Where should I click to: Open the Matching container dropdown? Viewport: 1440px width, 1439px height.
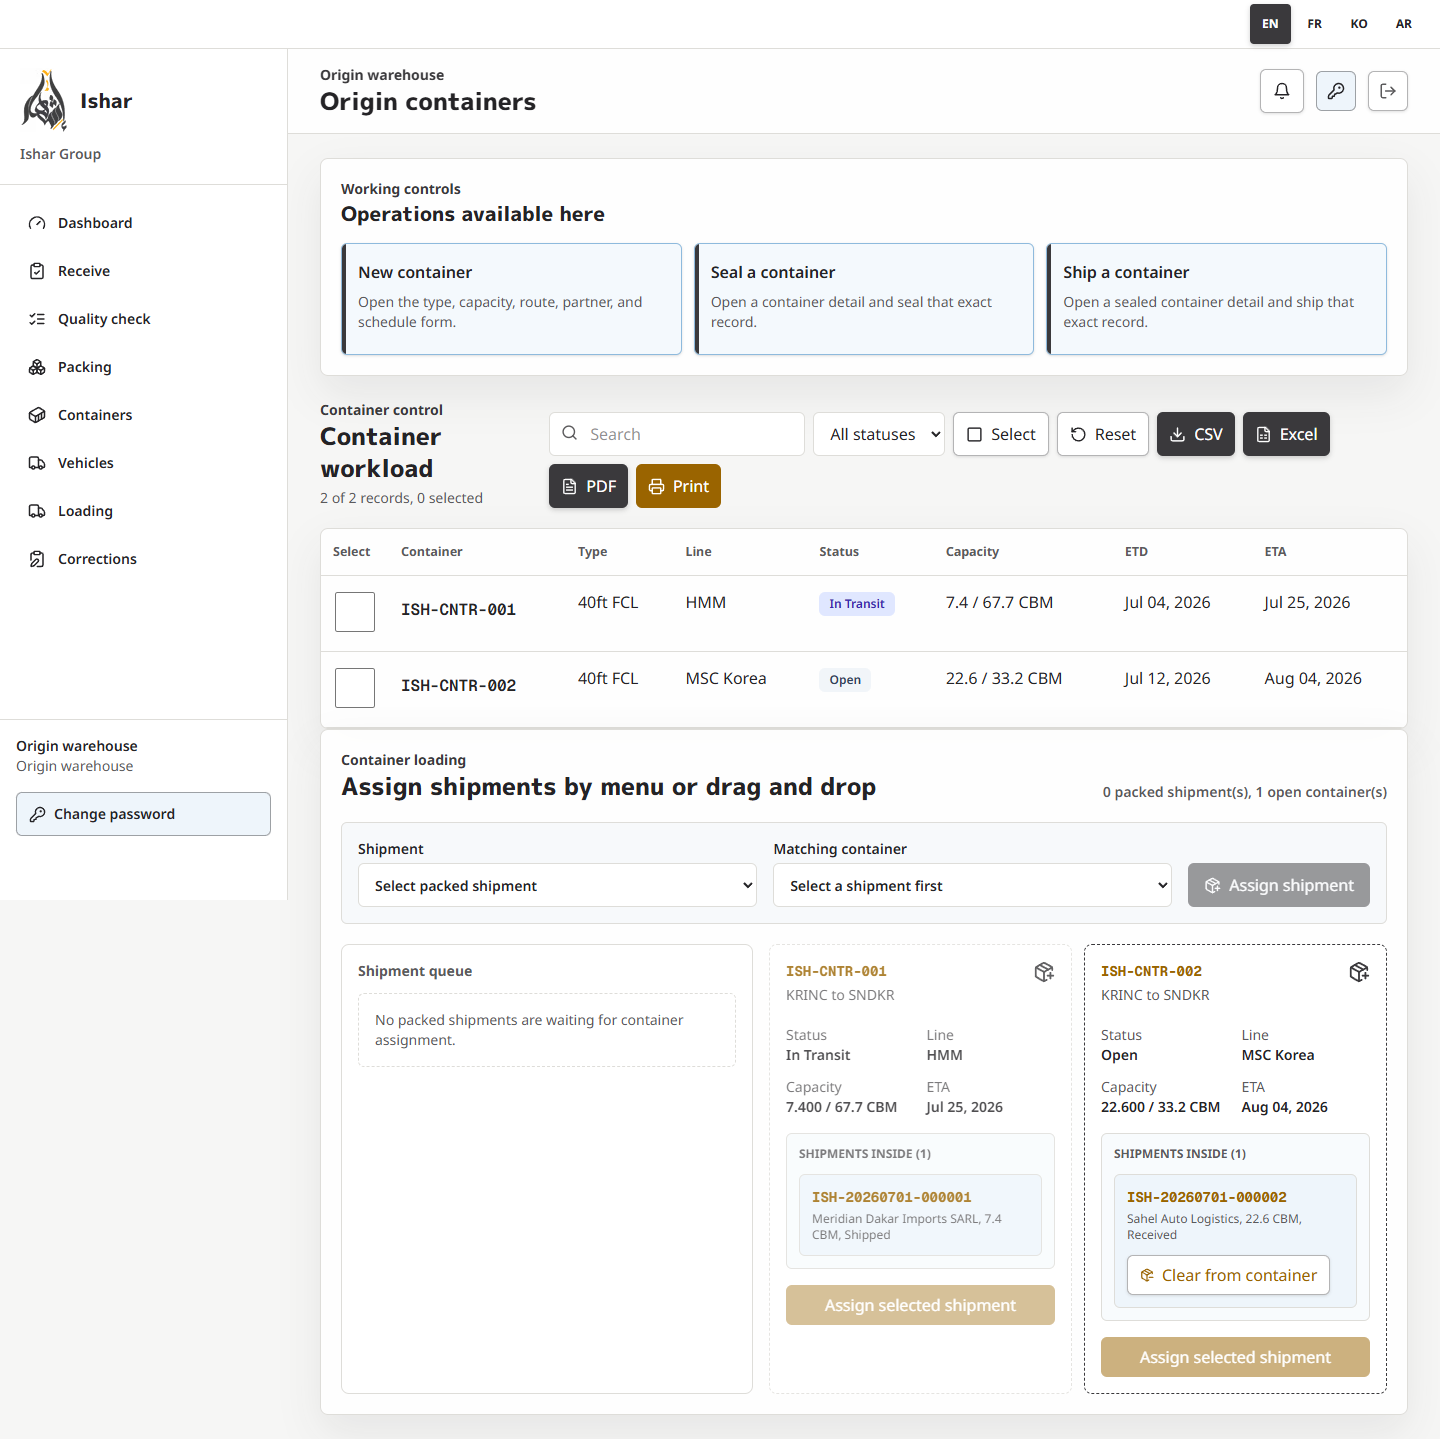[x=972, y=885]
